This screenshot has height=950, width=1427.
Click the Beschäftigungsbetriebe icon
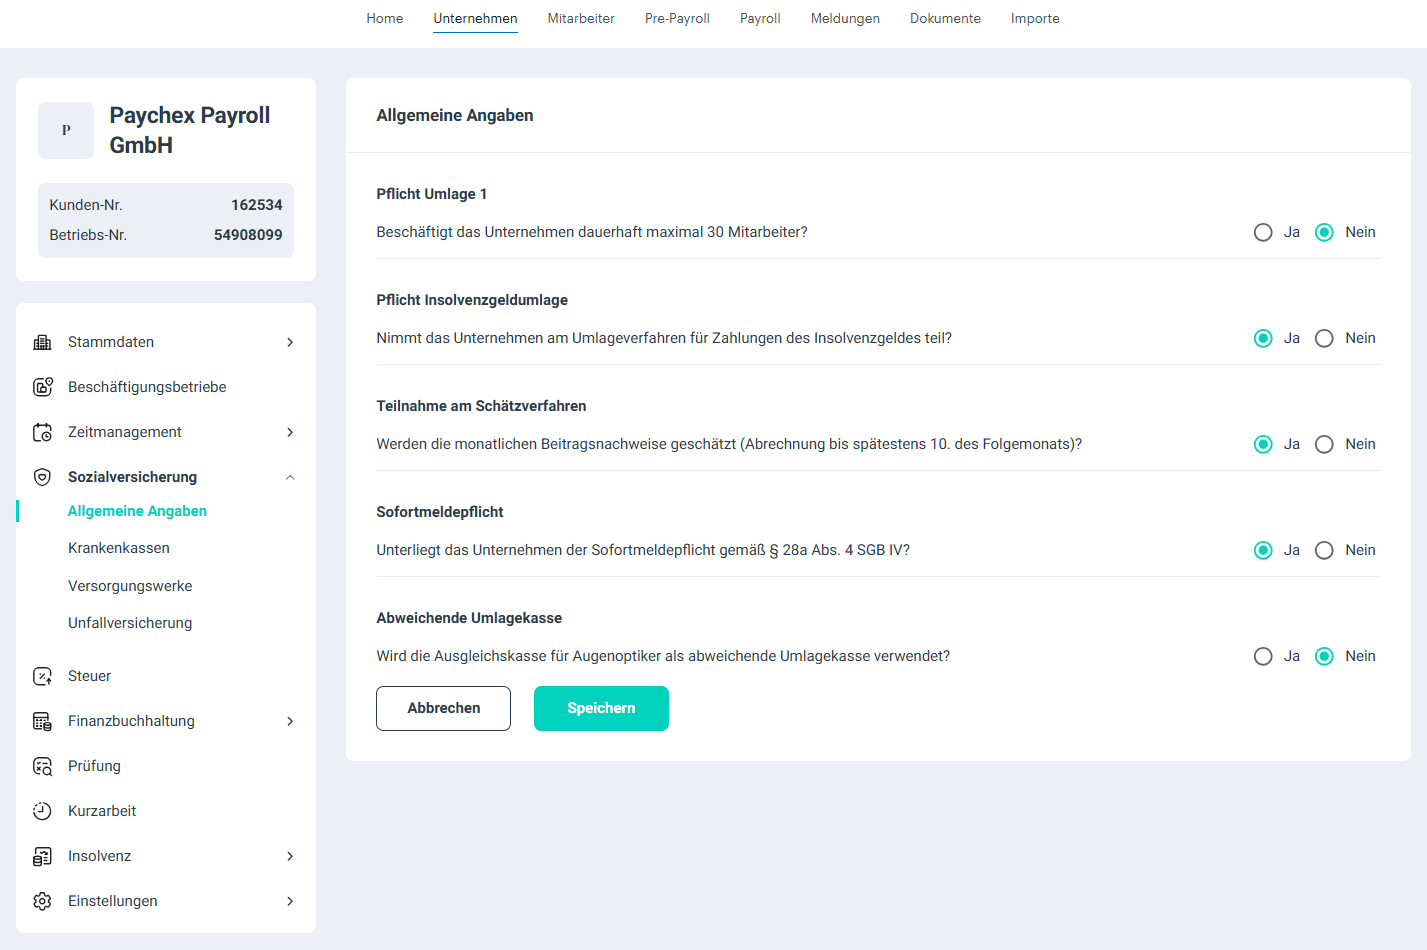(42, 387)
